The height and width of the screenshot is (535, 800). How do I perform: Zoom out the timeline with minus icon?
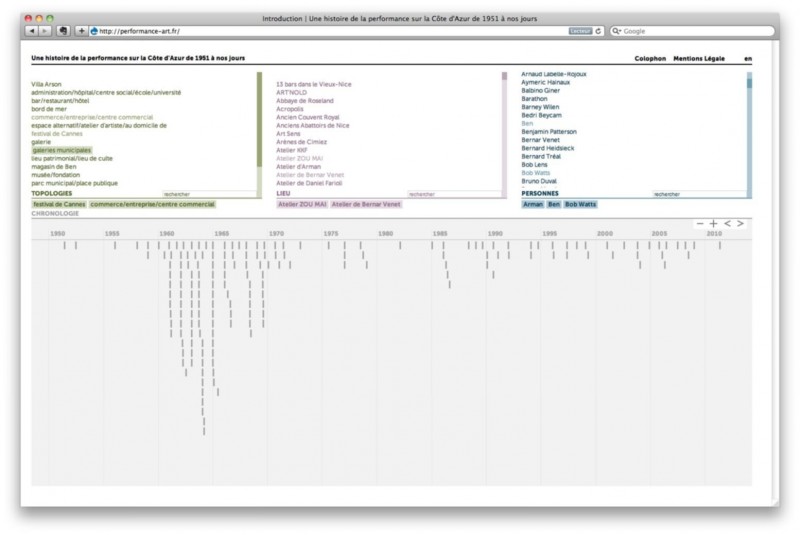click(700, 222)
